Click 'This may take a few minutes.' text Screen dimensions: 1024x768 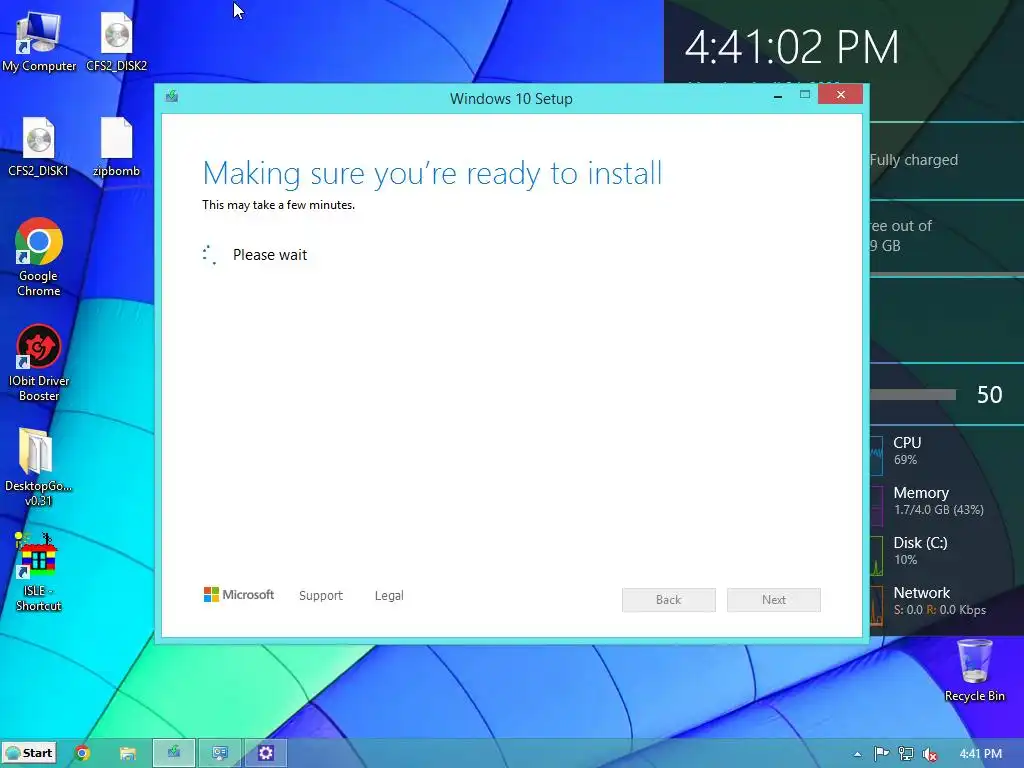coord(278,205)
